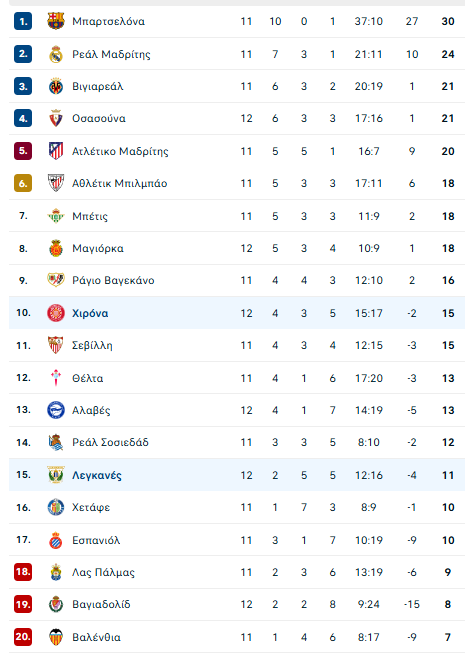Image resolution: width=465 pixels, height=658 pixels.
Task: Open the Ρεάλ Σοσιεδάδ team page
Action: [110, 442]
